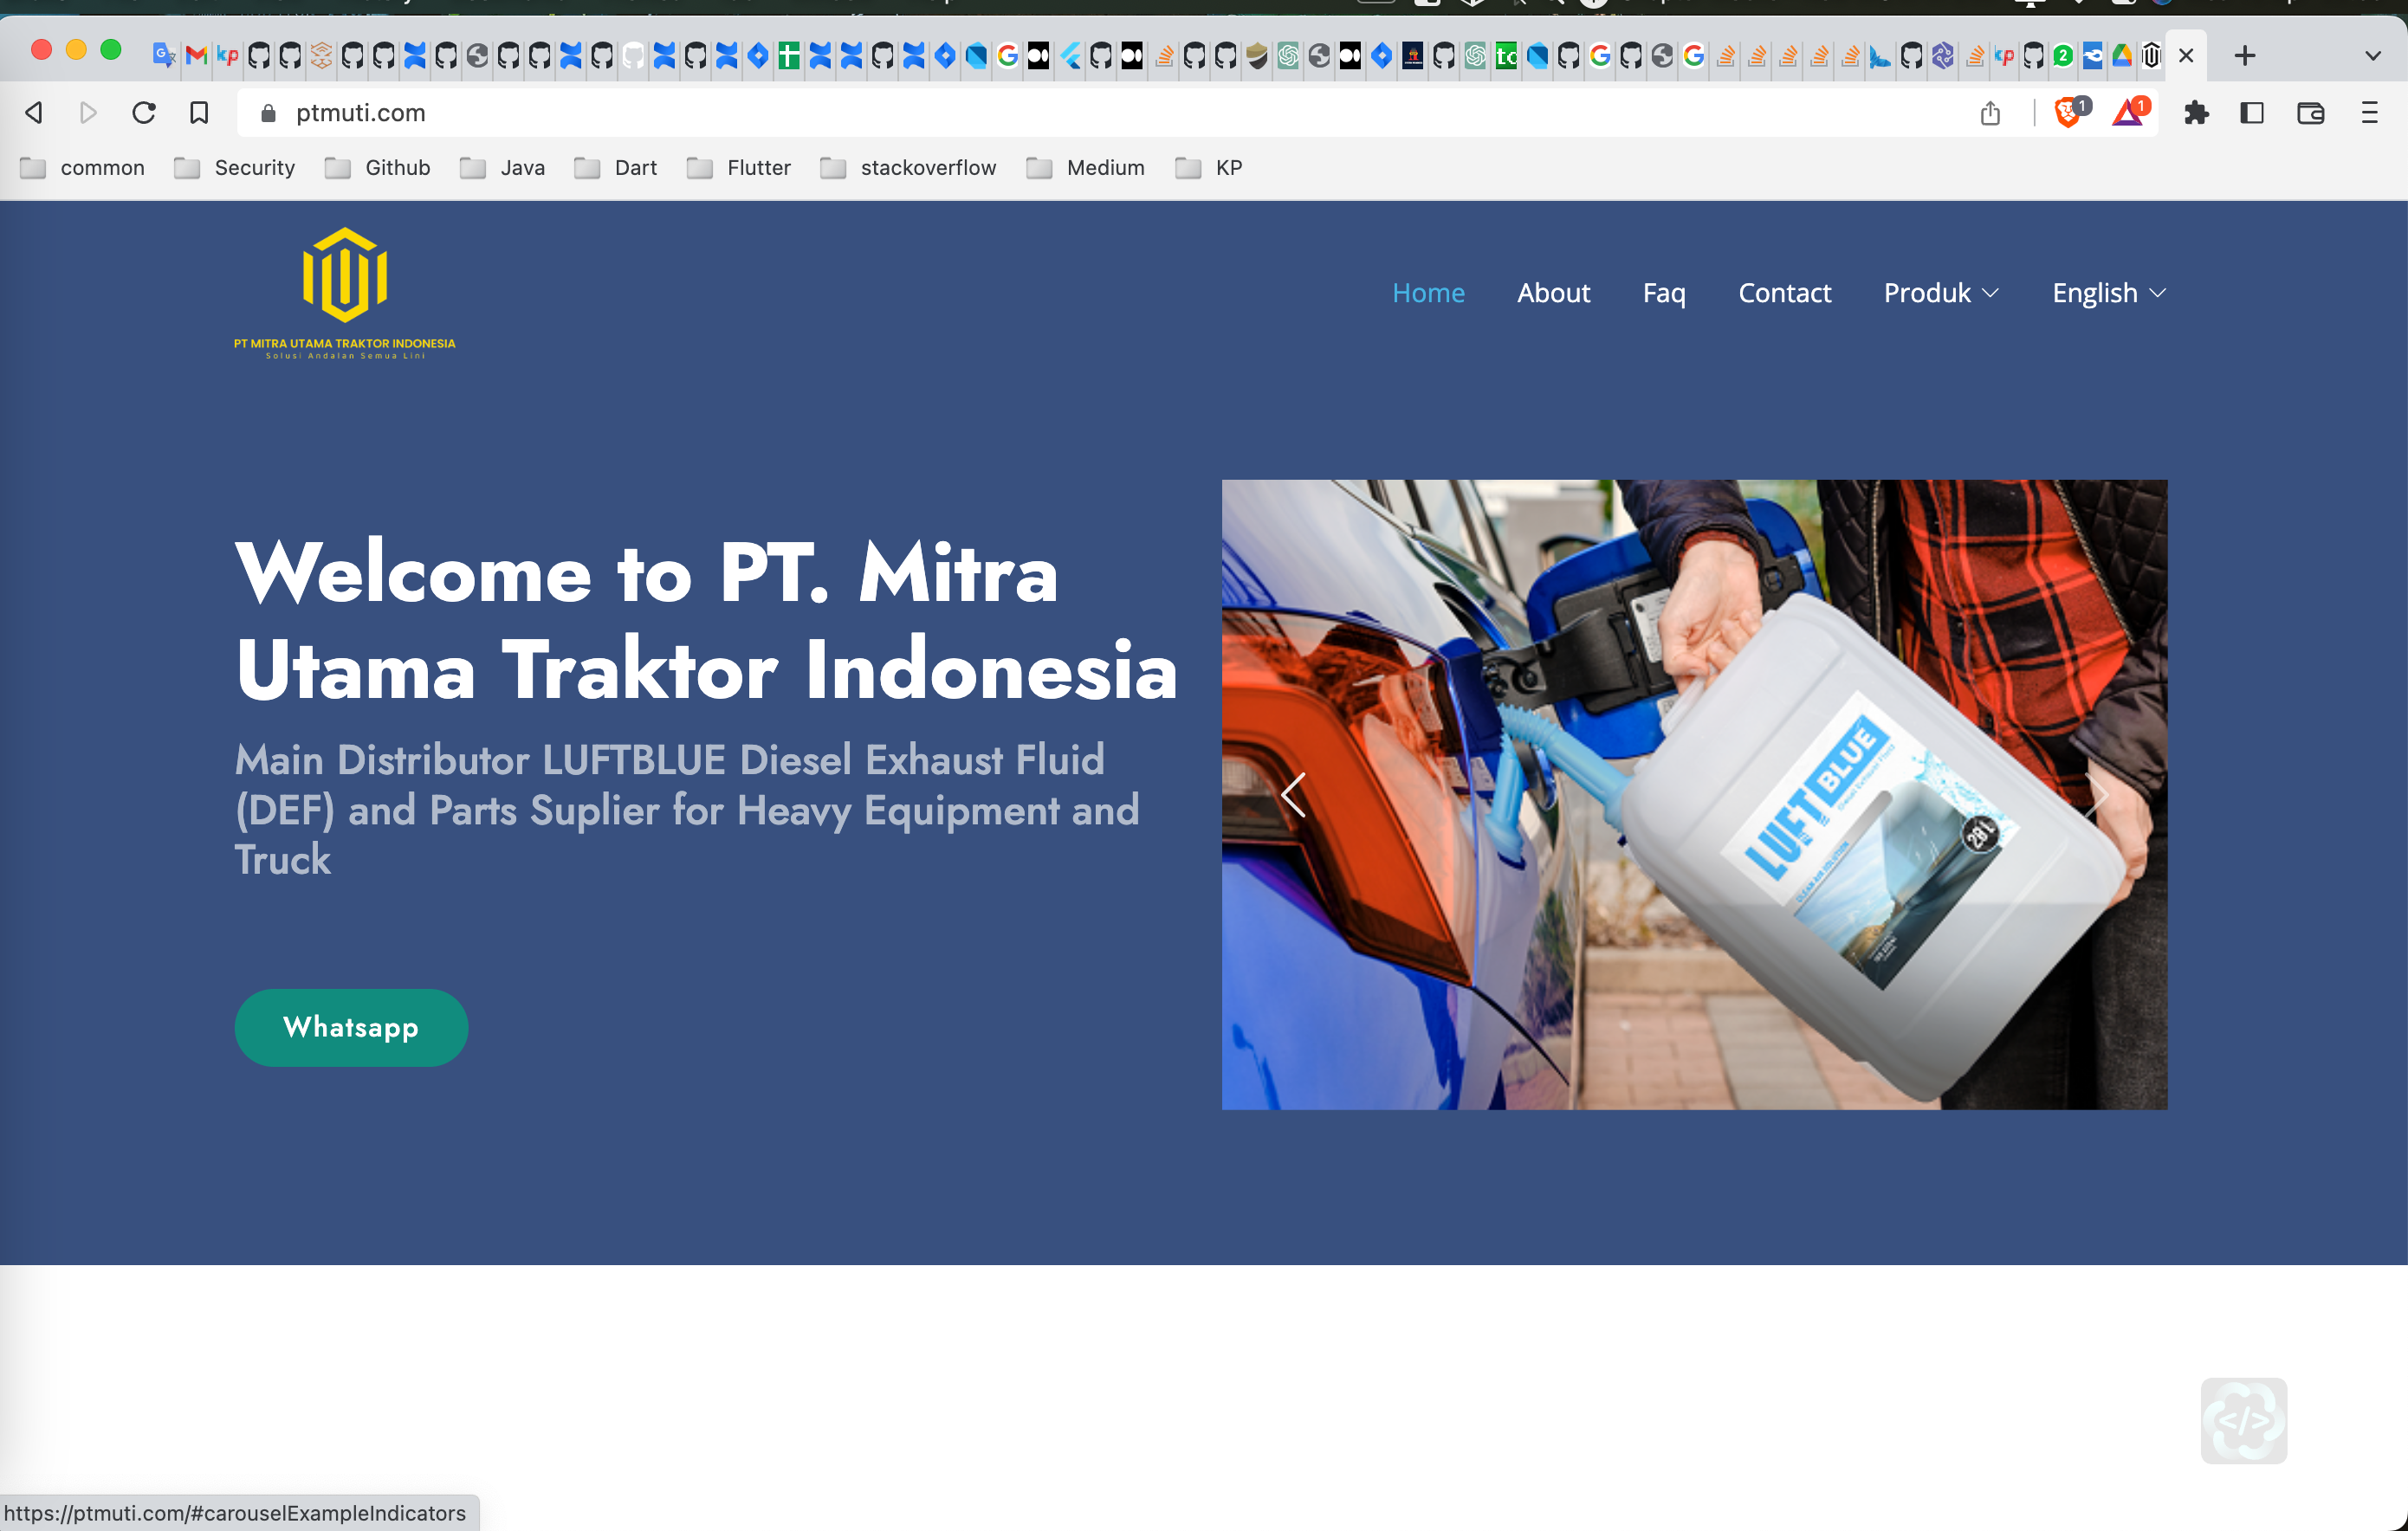This screenshot has width=2408, height=1531.
Task: Click the green Whatsapp button
Action: tap(351, 1027)
